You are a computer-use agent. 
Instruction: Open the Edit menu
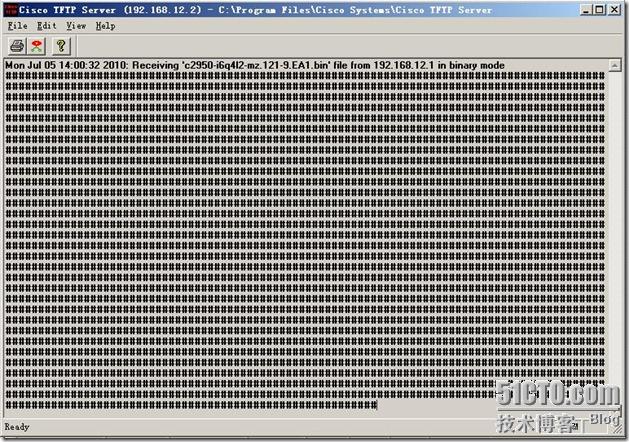coord(47,26)
